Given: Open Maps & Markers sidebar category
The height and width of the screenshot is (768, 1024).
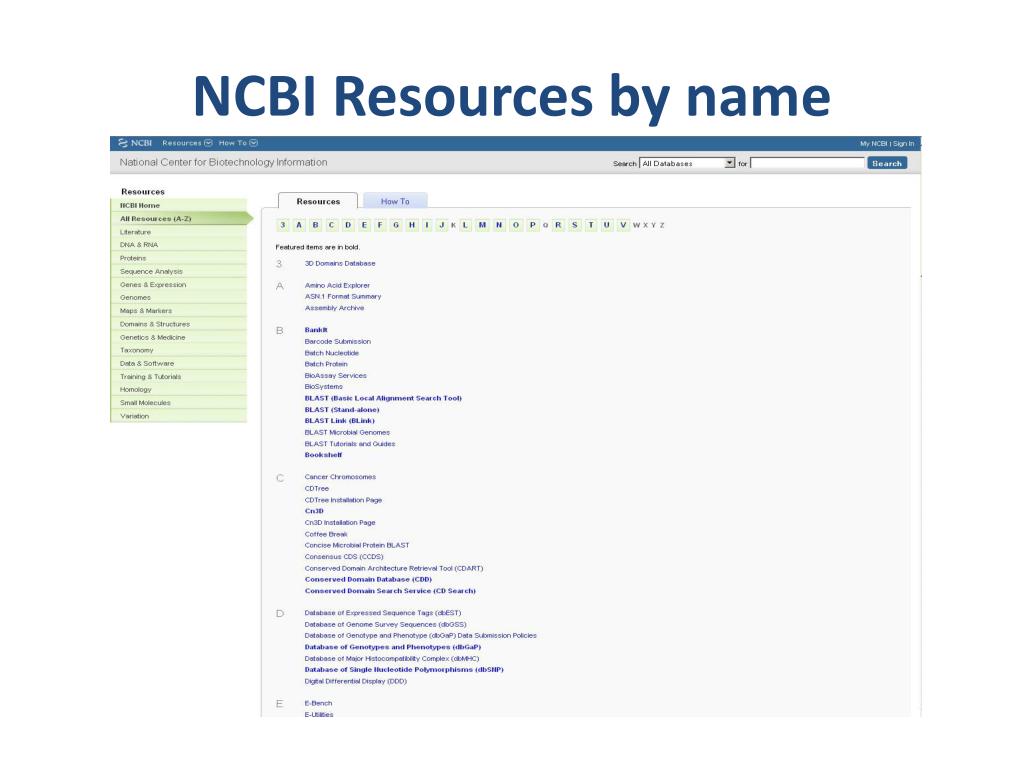Looking at the screenshot, I should point(179,311).
